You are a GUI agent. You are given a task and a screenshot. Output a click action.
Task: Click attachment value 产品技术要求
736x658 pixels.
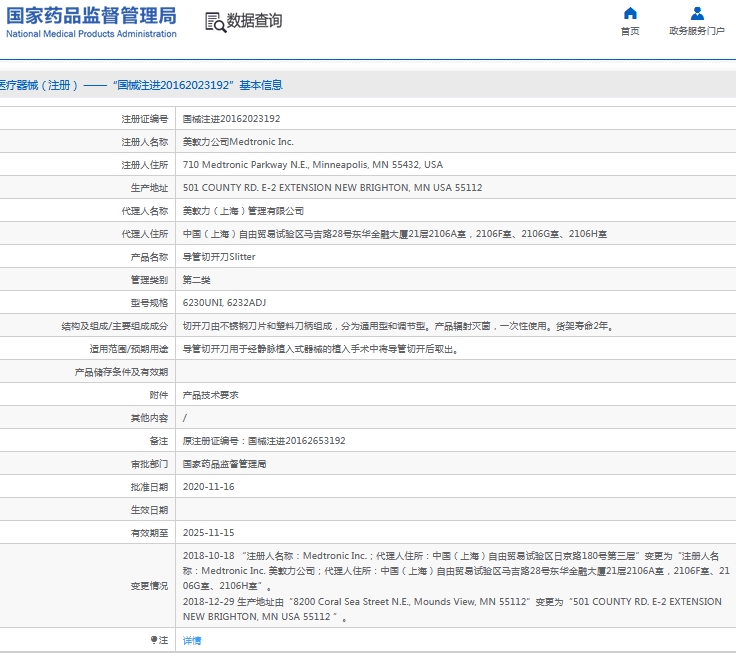point(210,395)
